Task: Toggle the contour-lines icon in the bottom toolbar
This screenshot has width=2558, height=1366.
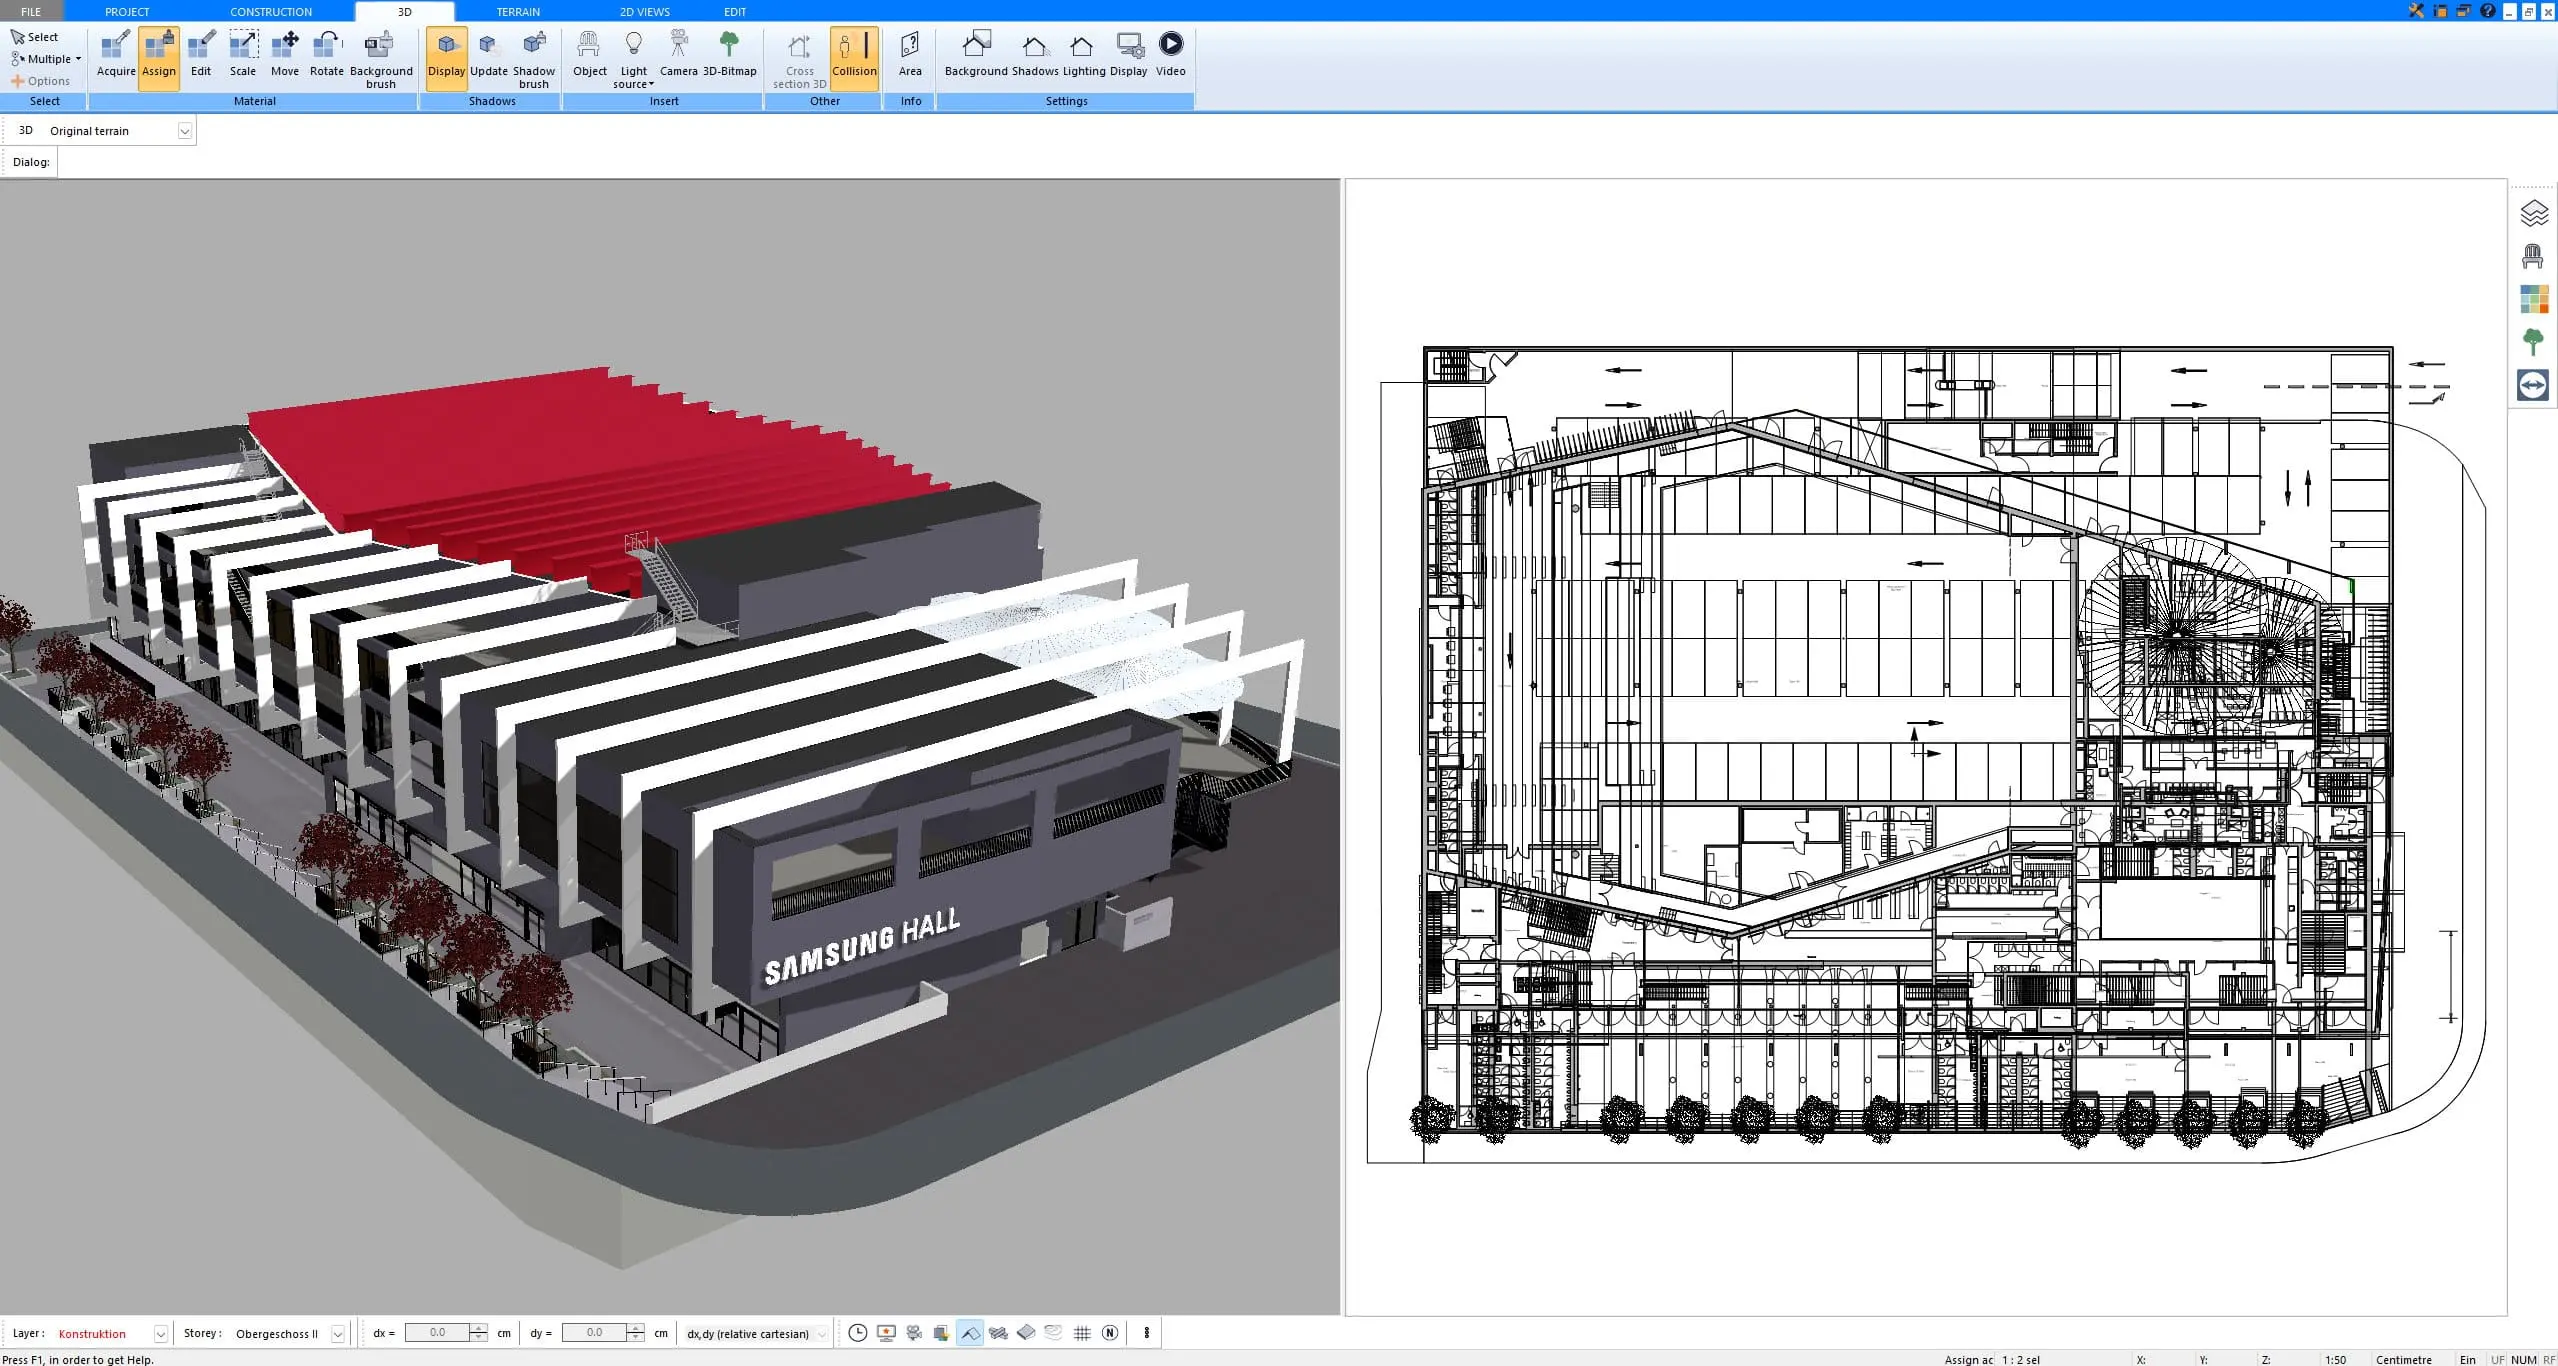Action: tap(1054, 1333)
